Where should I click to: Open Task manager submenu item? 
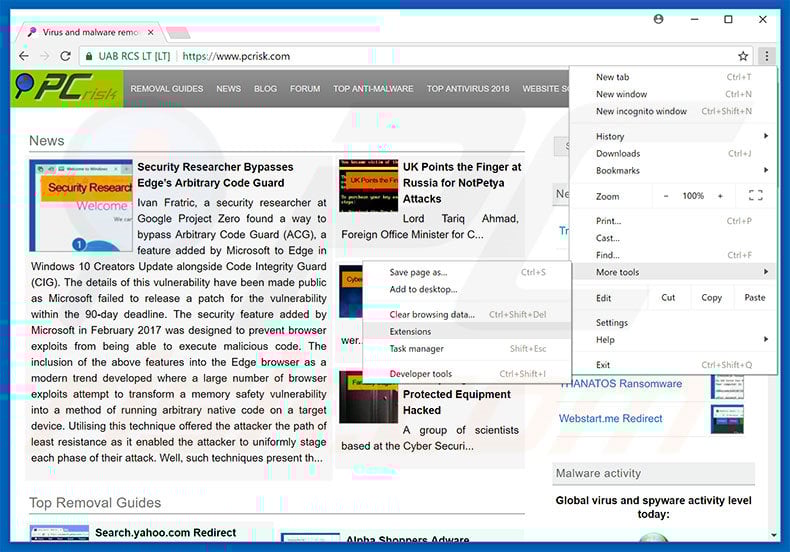tap(467, 349)
